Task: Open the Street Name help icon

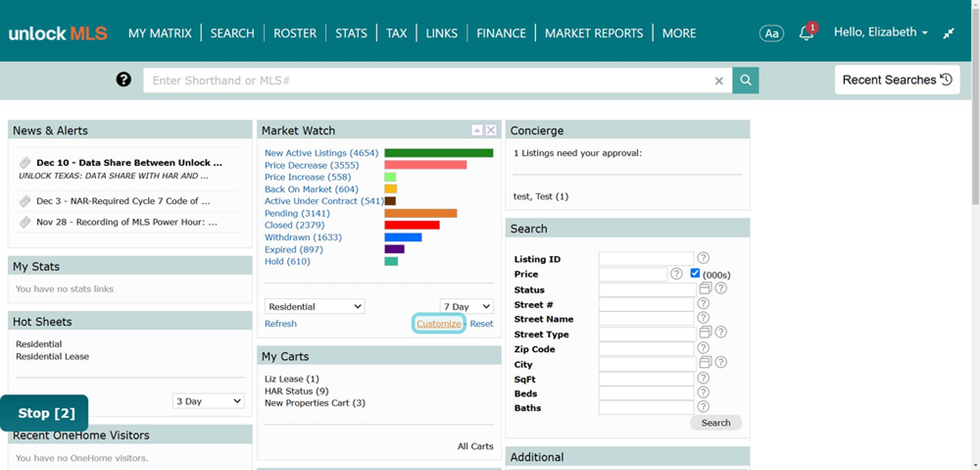Action: click(703, 318)
